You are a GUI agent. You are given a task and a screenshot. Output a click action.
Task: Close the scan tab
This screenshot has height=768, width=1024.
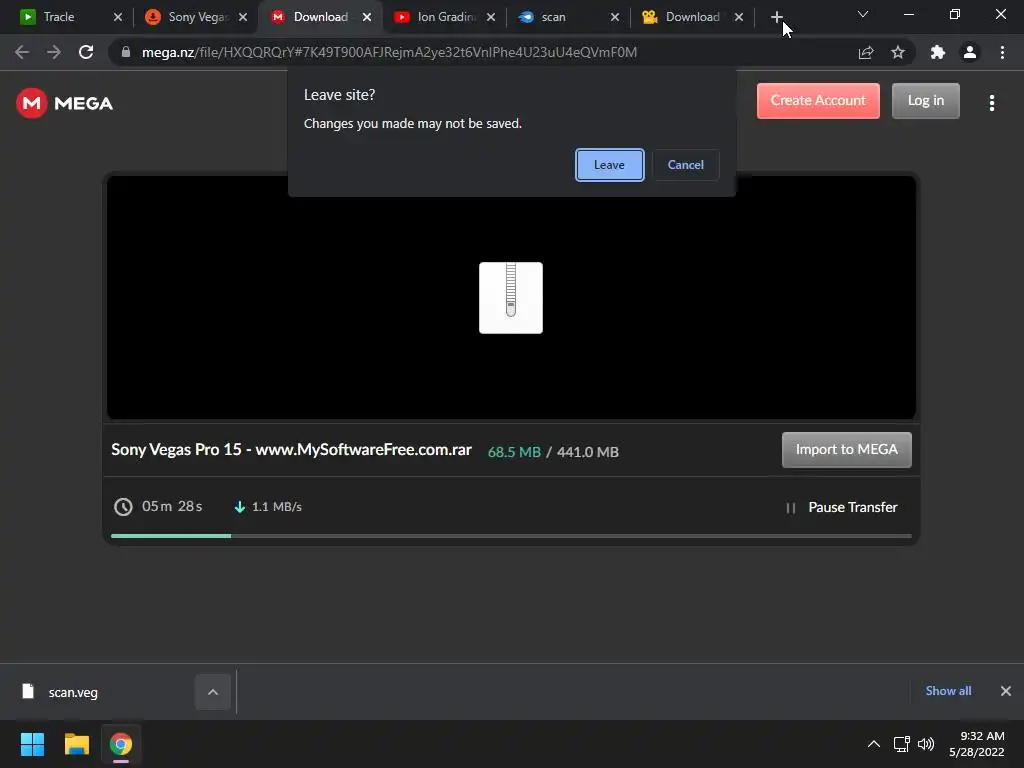point(615,17)
